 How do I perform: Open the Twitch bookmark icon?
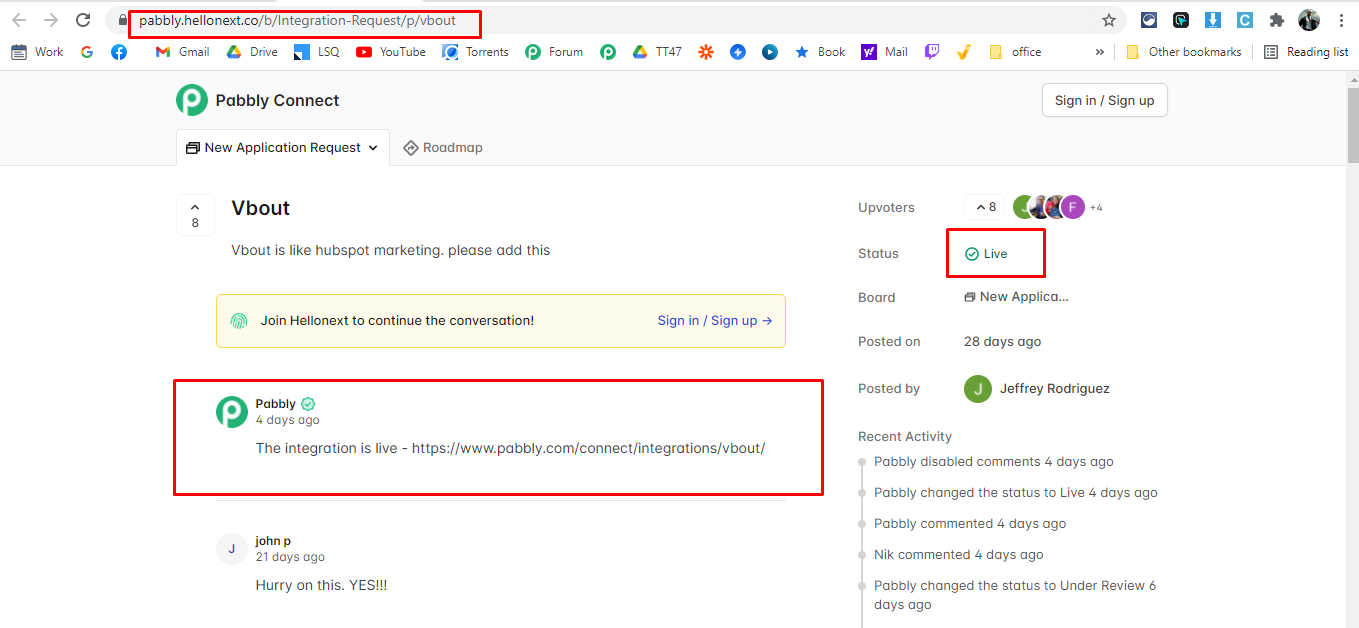tap(932, 52)
